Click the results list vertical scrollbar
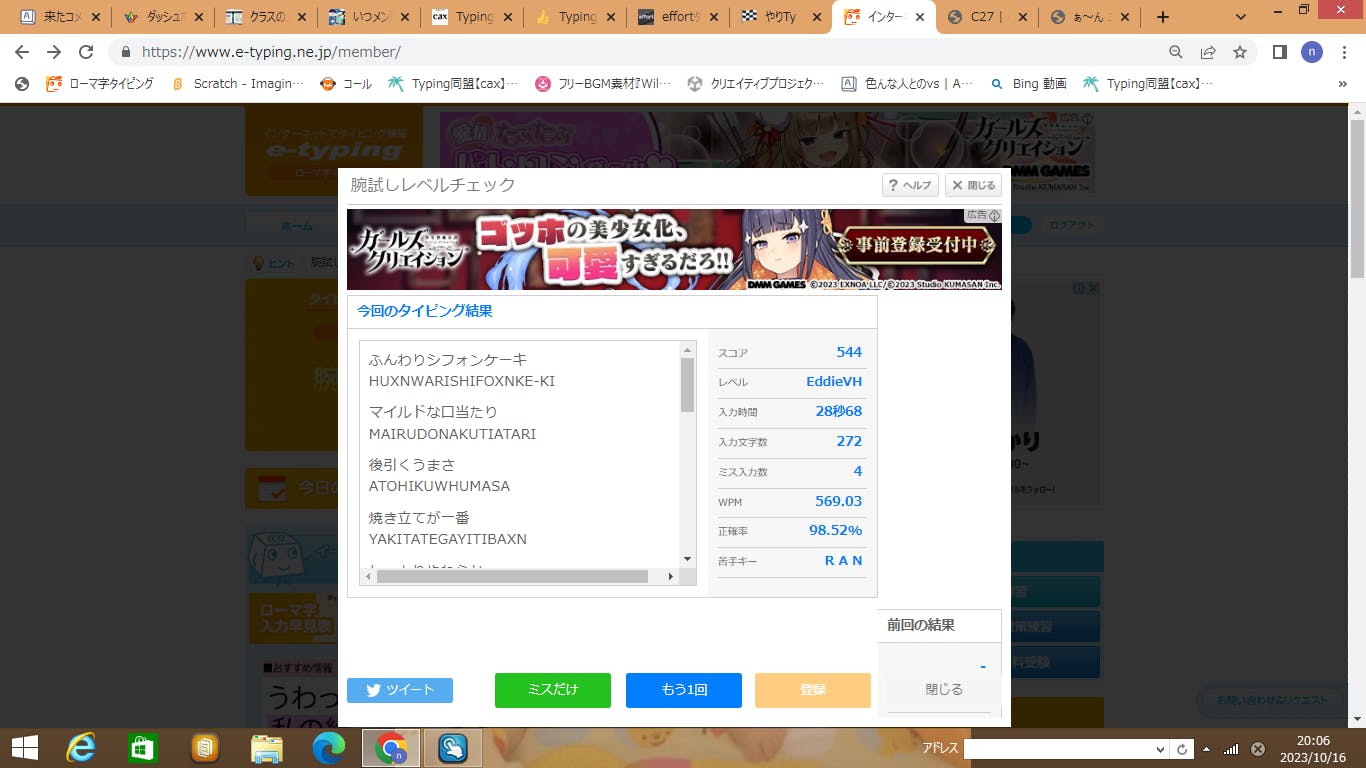 [687, 386]
